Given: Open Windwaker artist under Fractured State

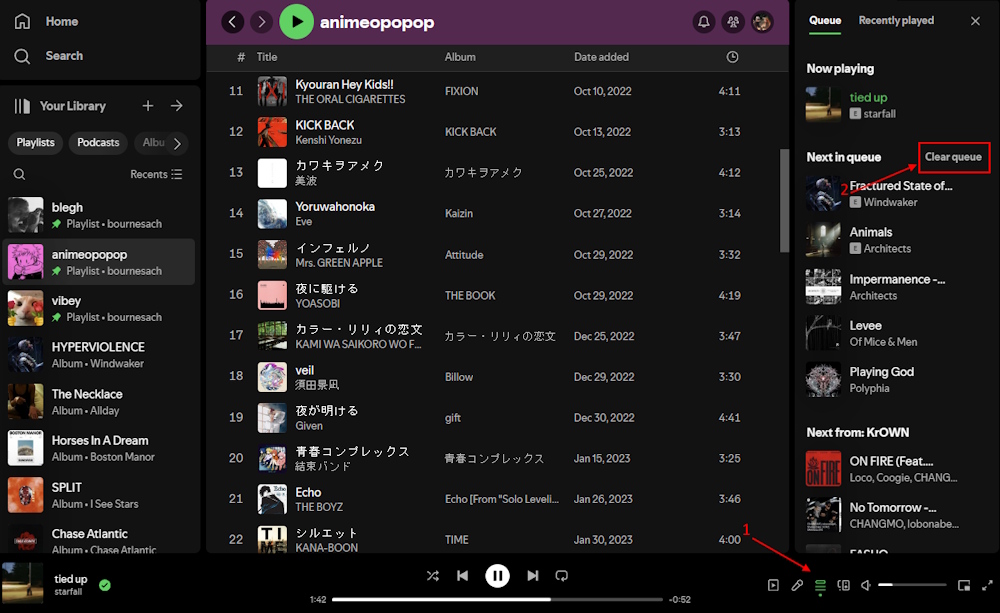Looking at the screenshot, I should pyautogui.click(x=890, y=202).
